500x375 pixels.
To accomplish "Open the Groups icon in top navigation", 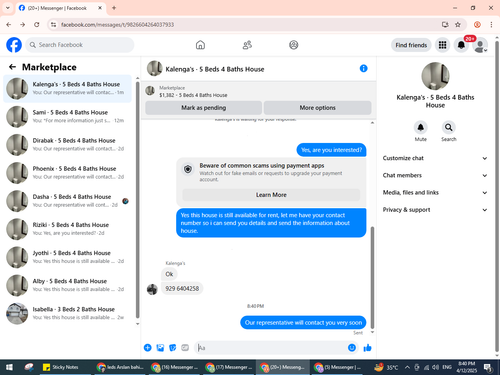I will click(294, 45).
